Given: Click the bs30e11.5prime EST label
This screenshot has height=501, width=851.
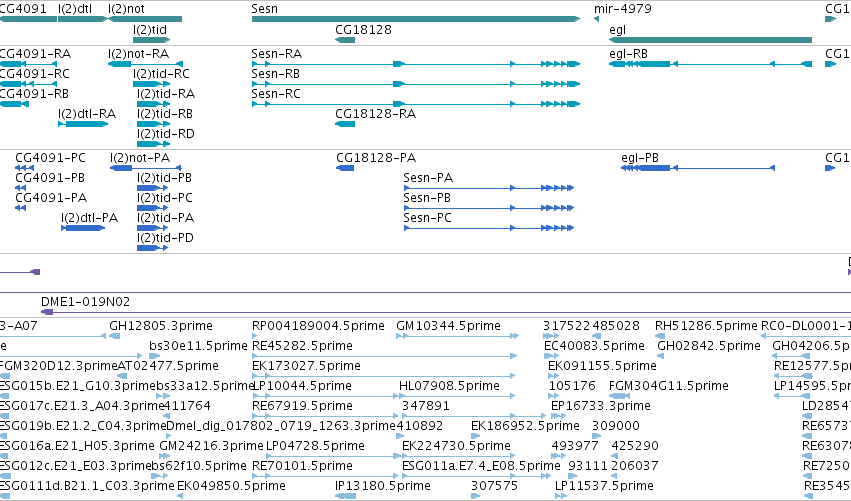Looking at the screenshot, I should pos(198,346).
